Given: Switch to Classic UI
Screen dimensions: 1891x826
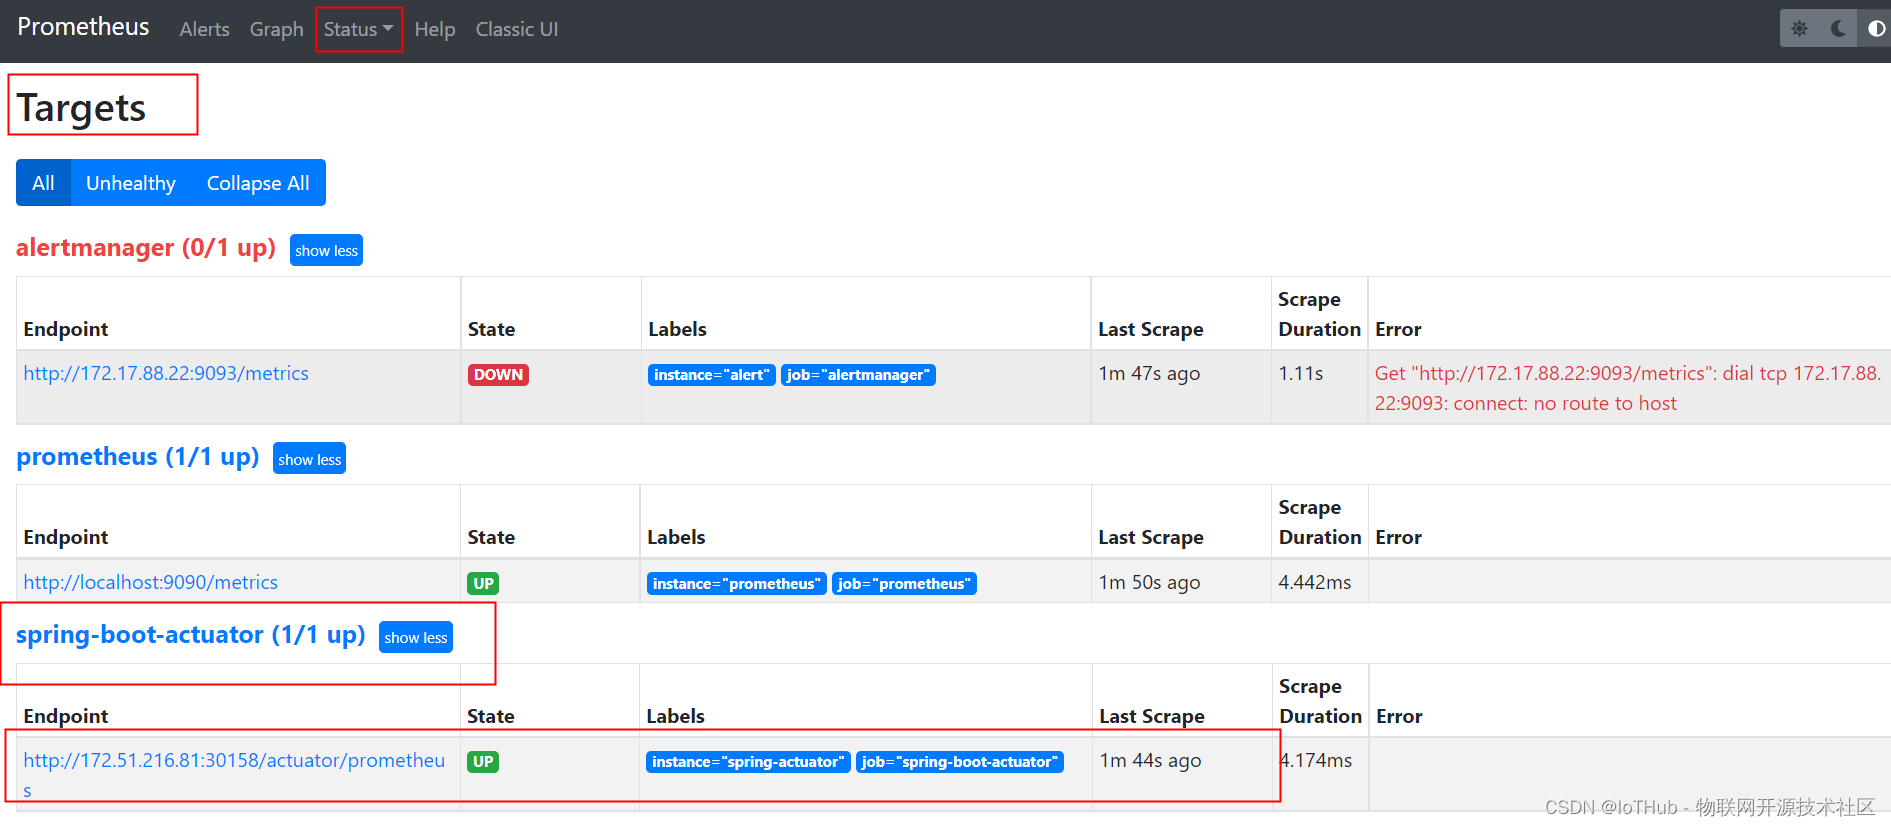Looking at the screenshot, I should click(x=517, y=29).
